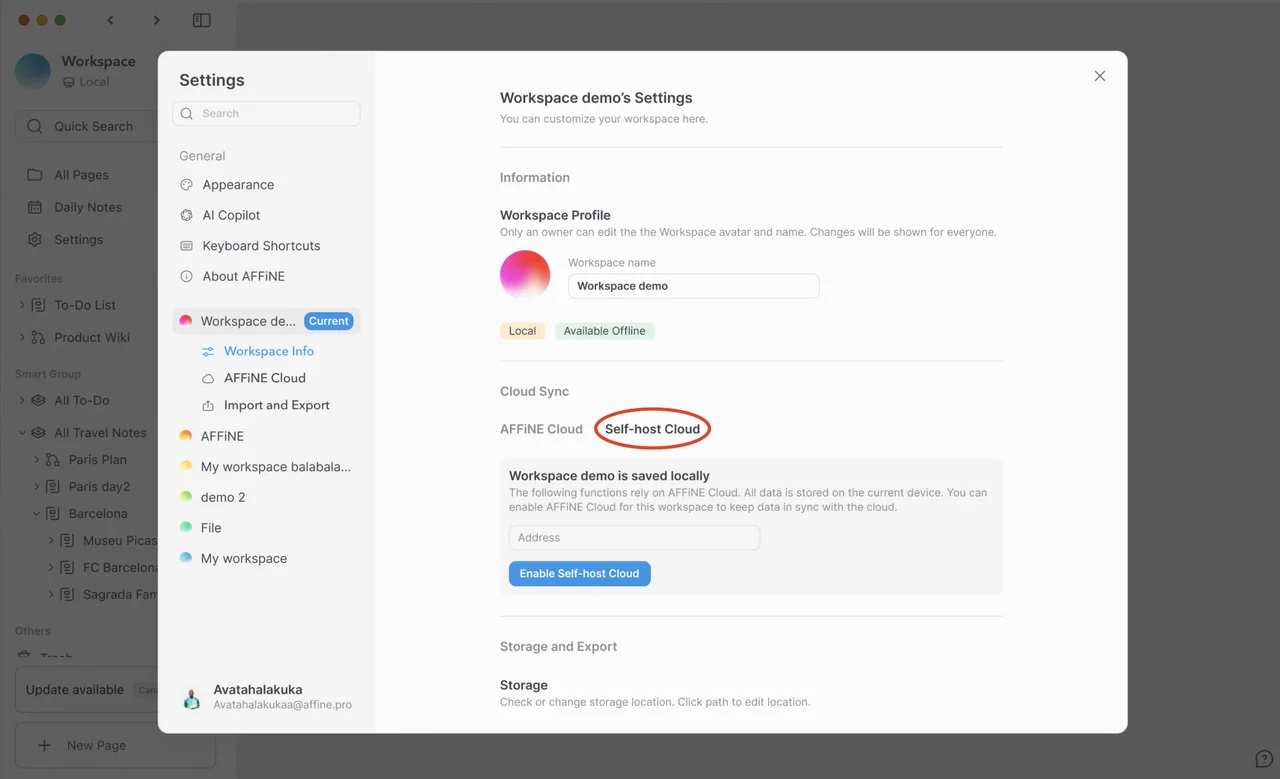Open Avatahalakuka account profile
This screenshot has height=779, width=1280.
266,697
